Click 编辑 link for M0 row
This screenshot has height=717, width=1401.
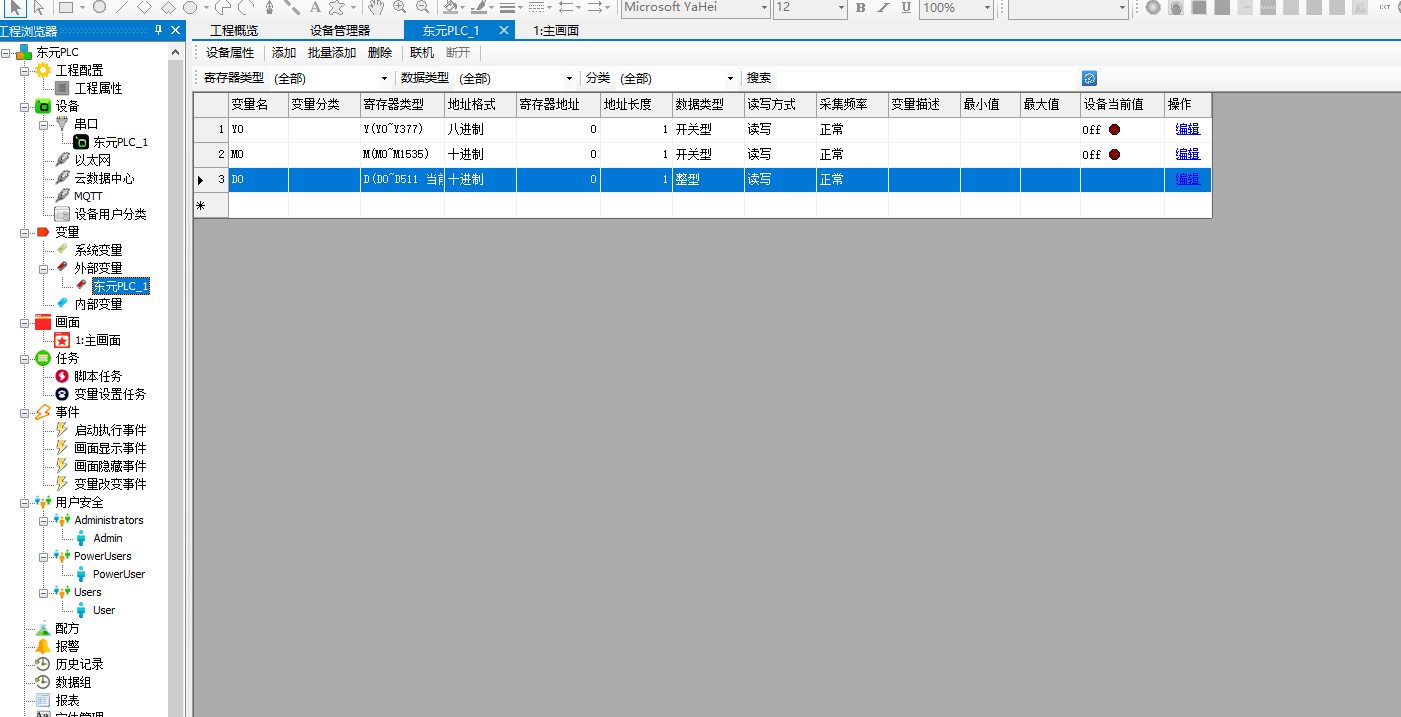[x=1188, y=154]
